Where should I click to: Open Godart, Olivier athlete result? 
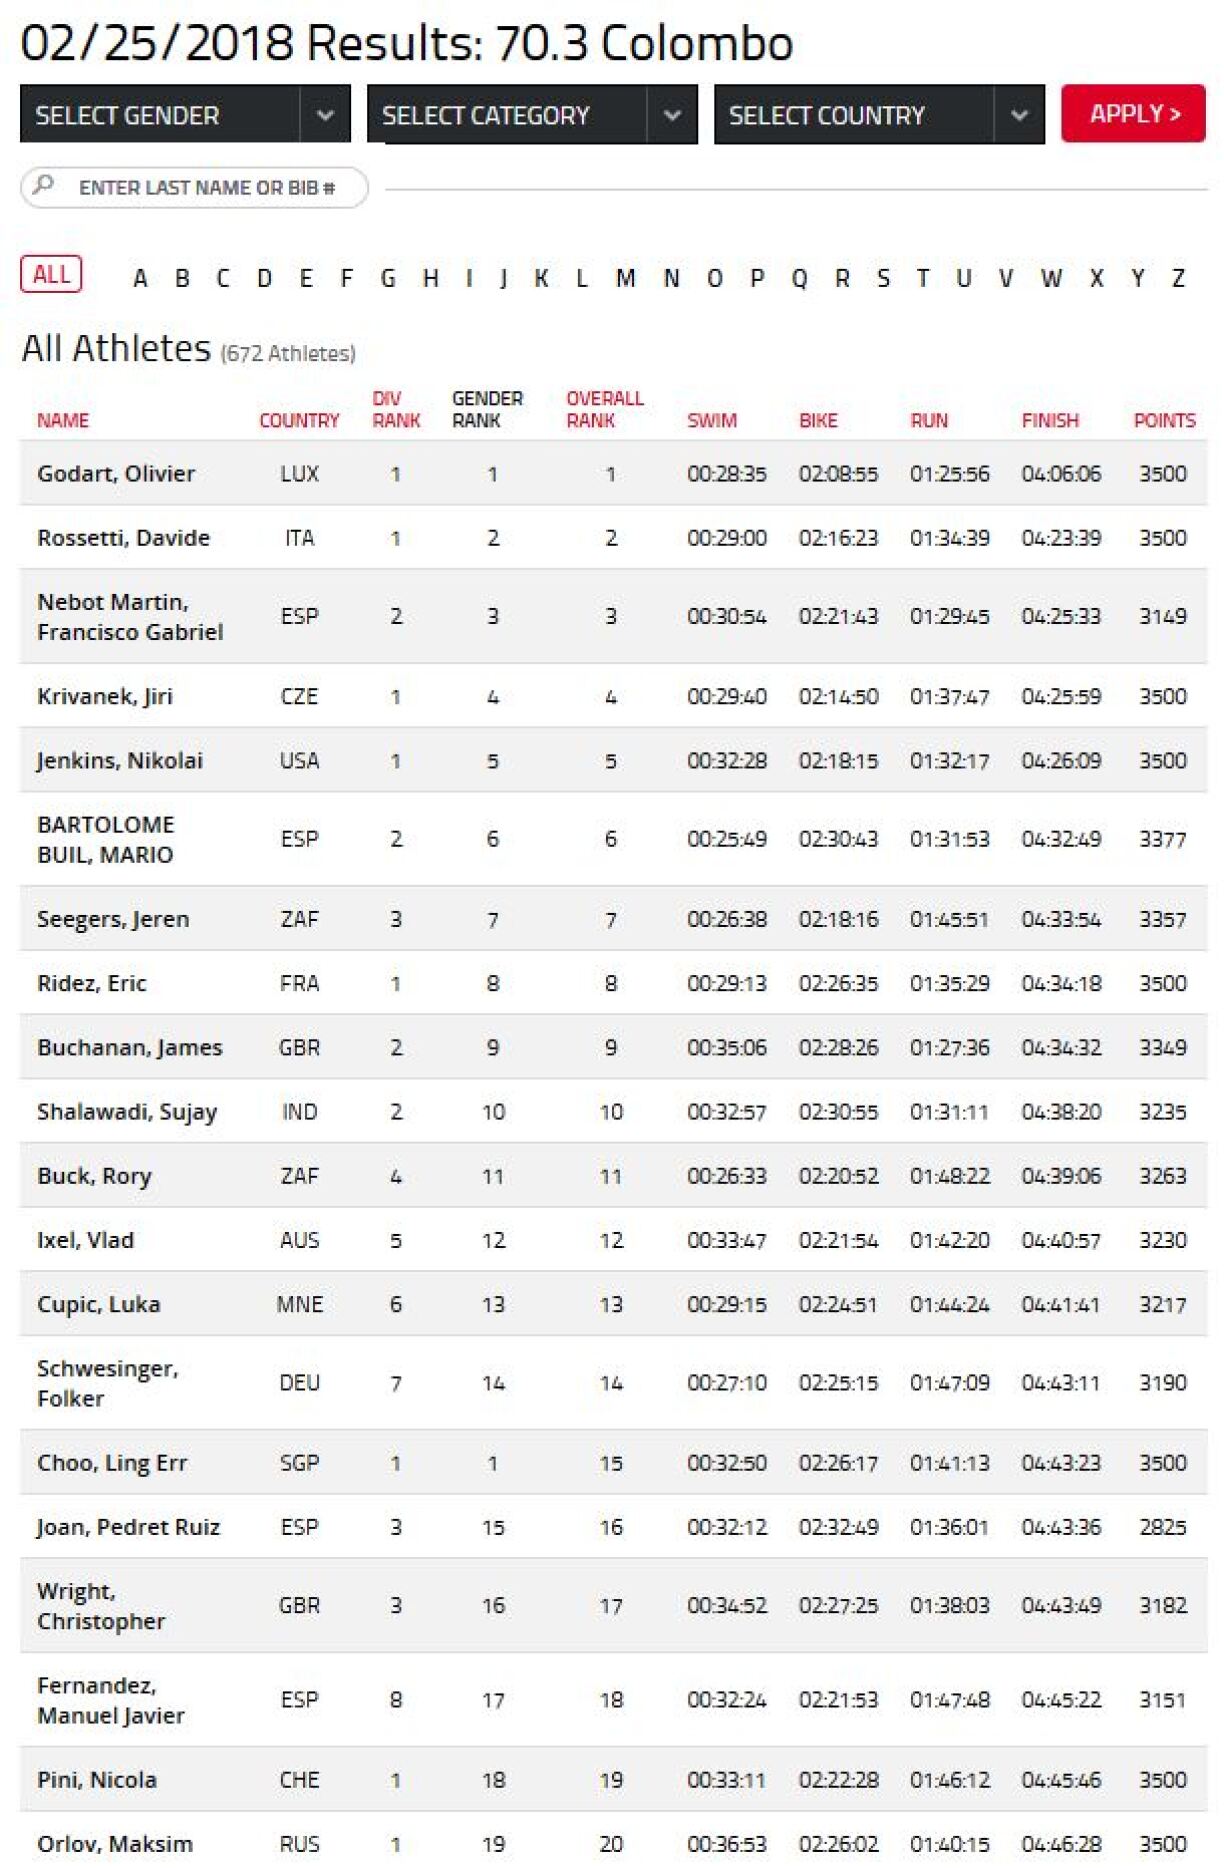(116, 474)
